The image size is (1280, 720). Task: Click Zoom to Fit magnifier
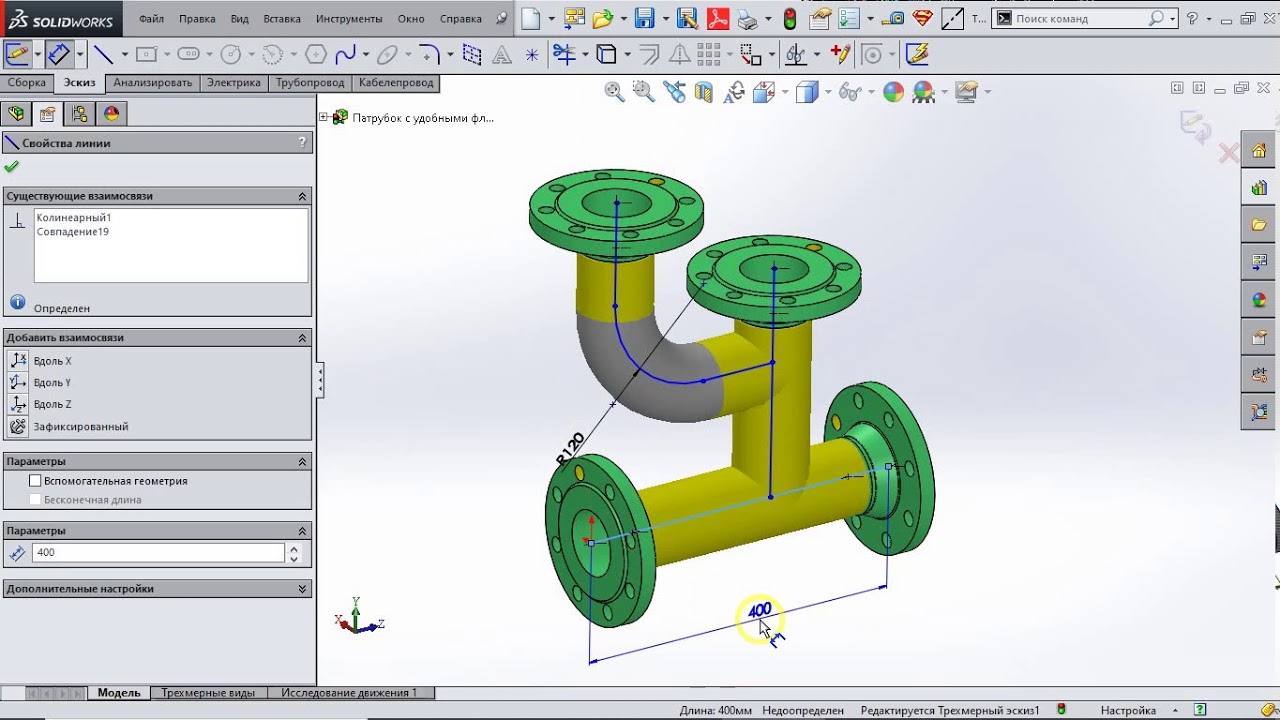click(x=614, y=92)
